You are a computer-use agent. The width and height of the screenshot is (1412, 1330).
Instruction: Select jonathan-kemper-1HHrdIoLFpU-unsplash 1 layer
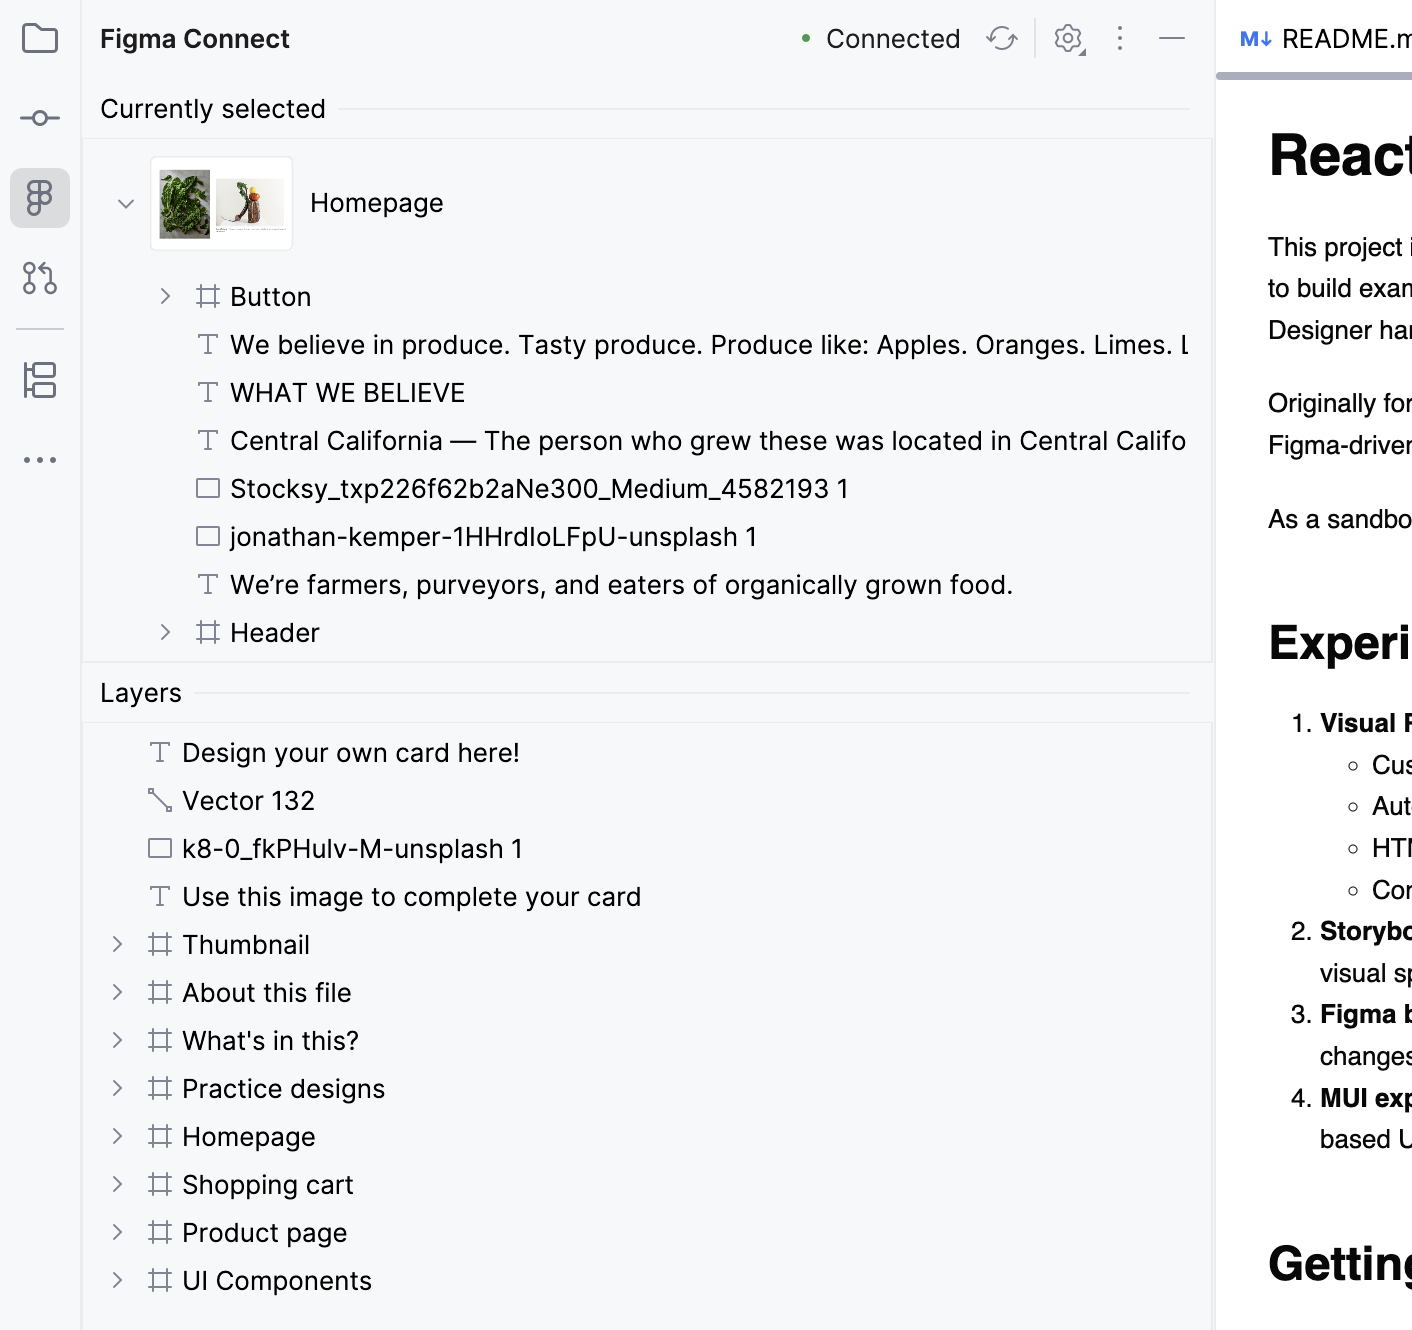click(x=493, y=537)
